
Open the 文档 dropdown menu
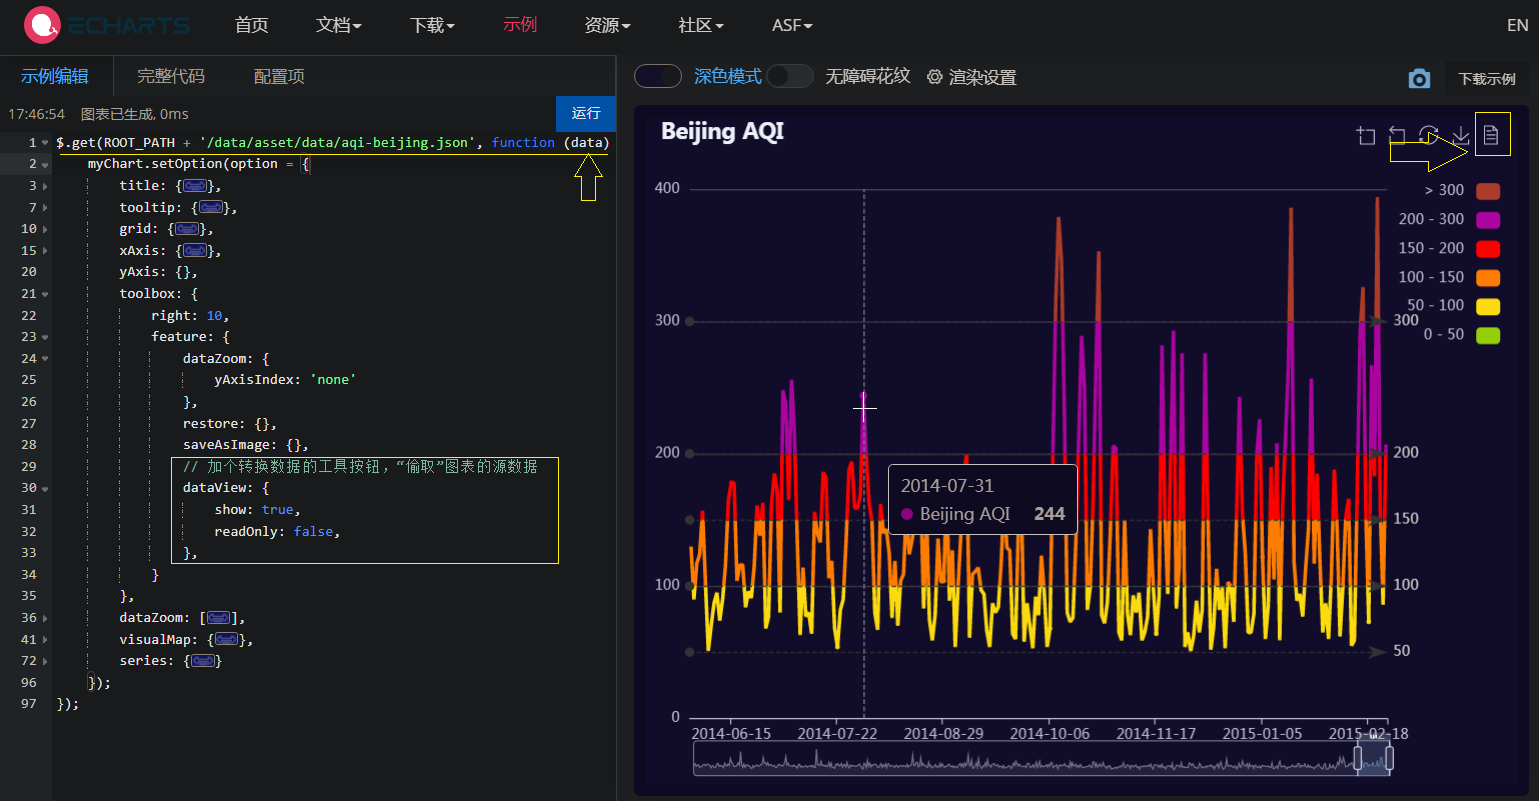click(339, 25)
